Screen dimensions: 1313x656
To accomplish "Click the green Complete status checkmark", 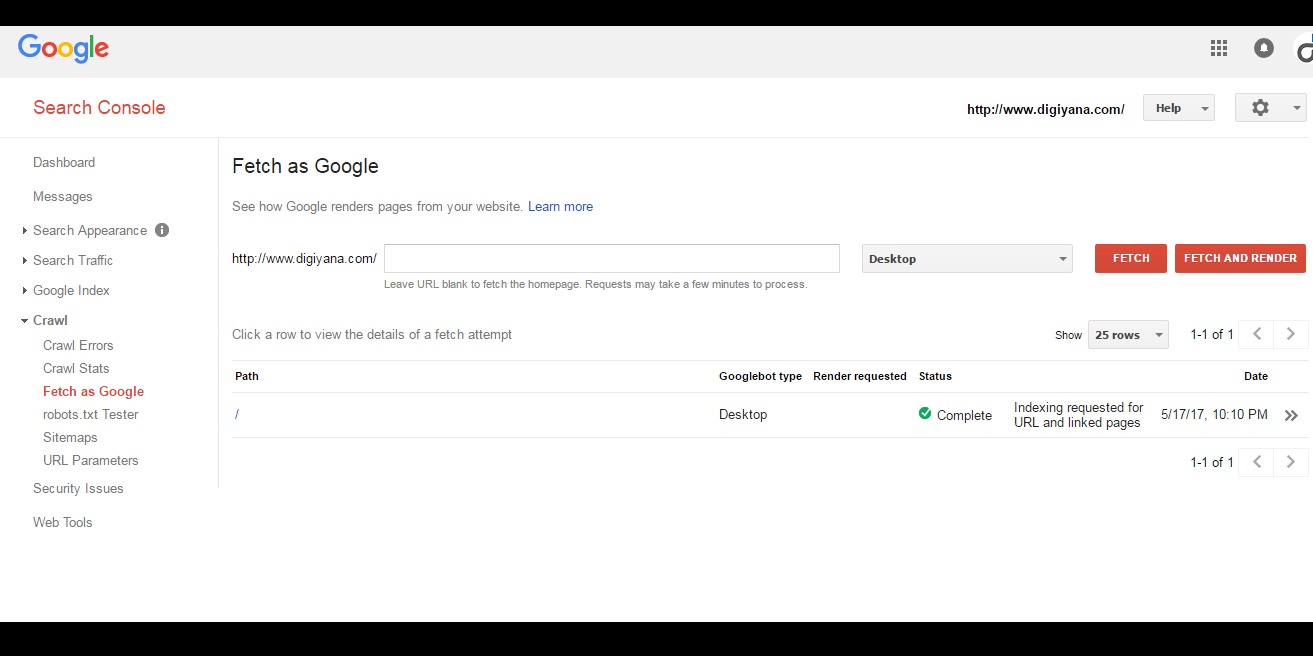I will tap(925, 414).
